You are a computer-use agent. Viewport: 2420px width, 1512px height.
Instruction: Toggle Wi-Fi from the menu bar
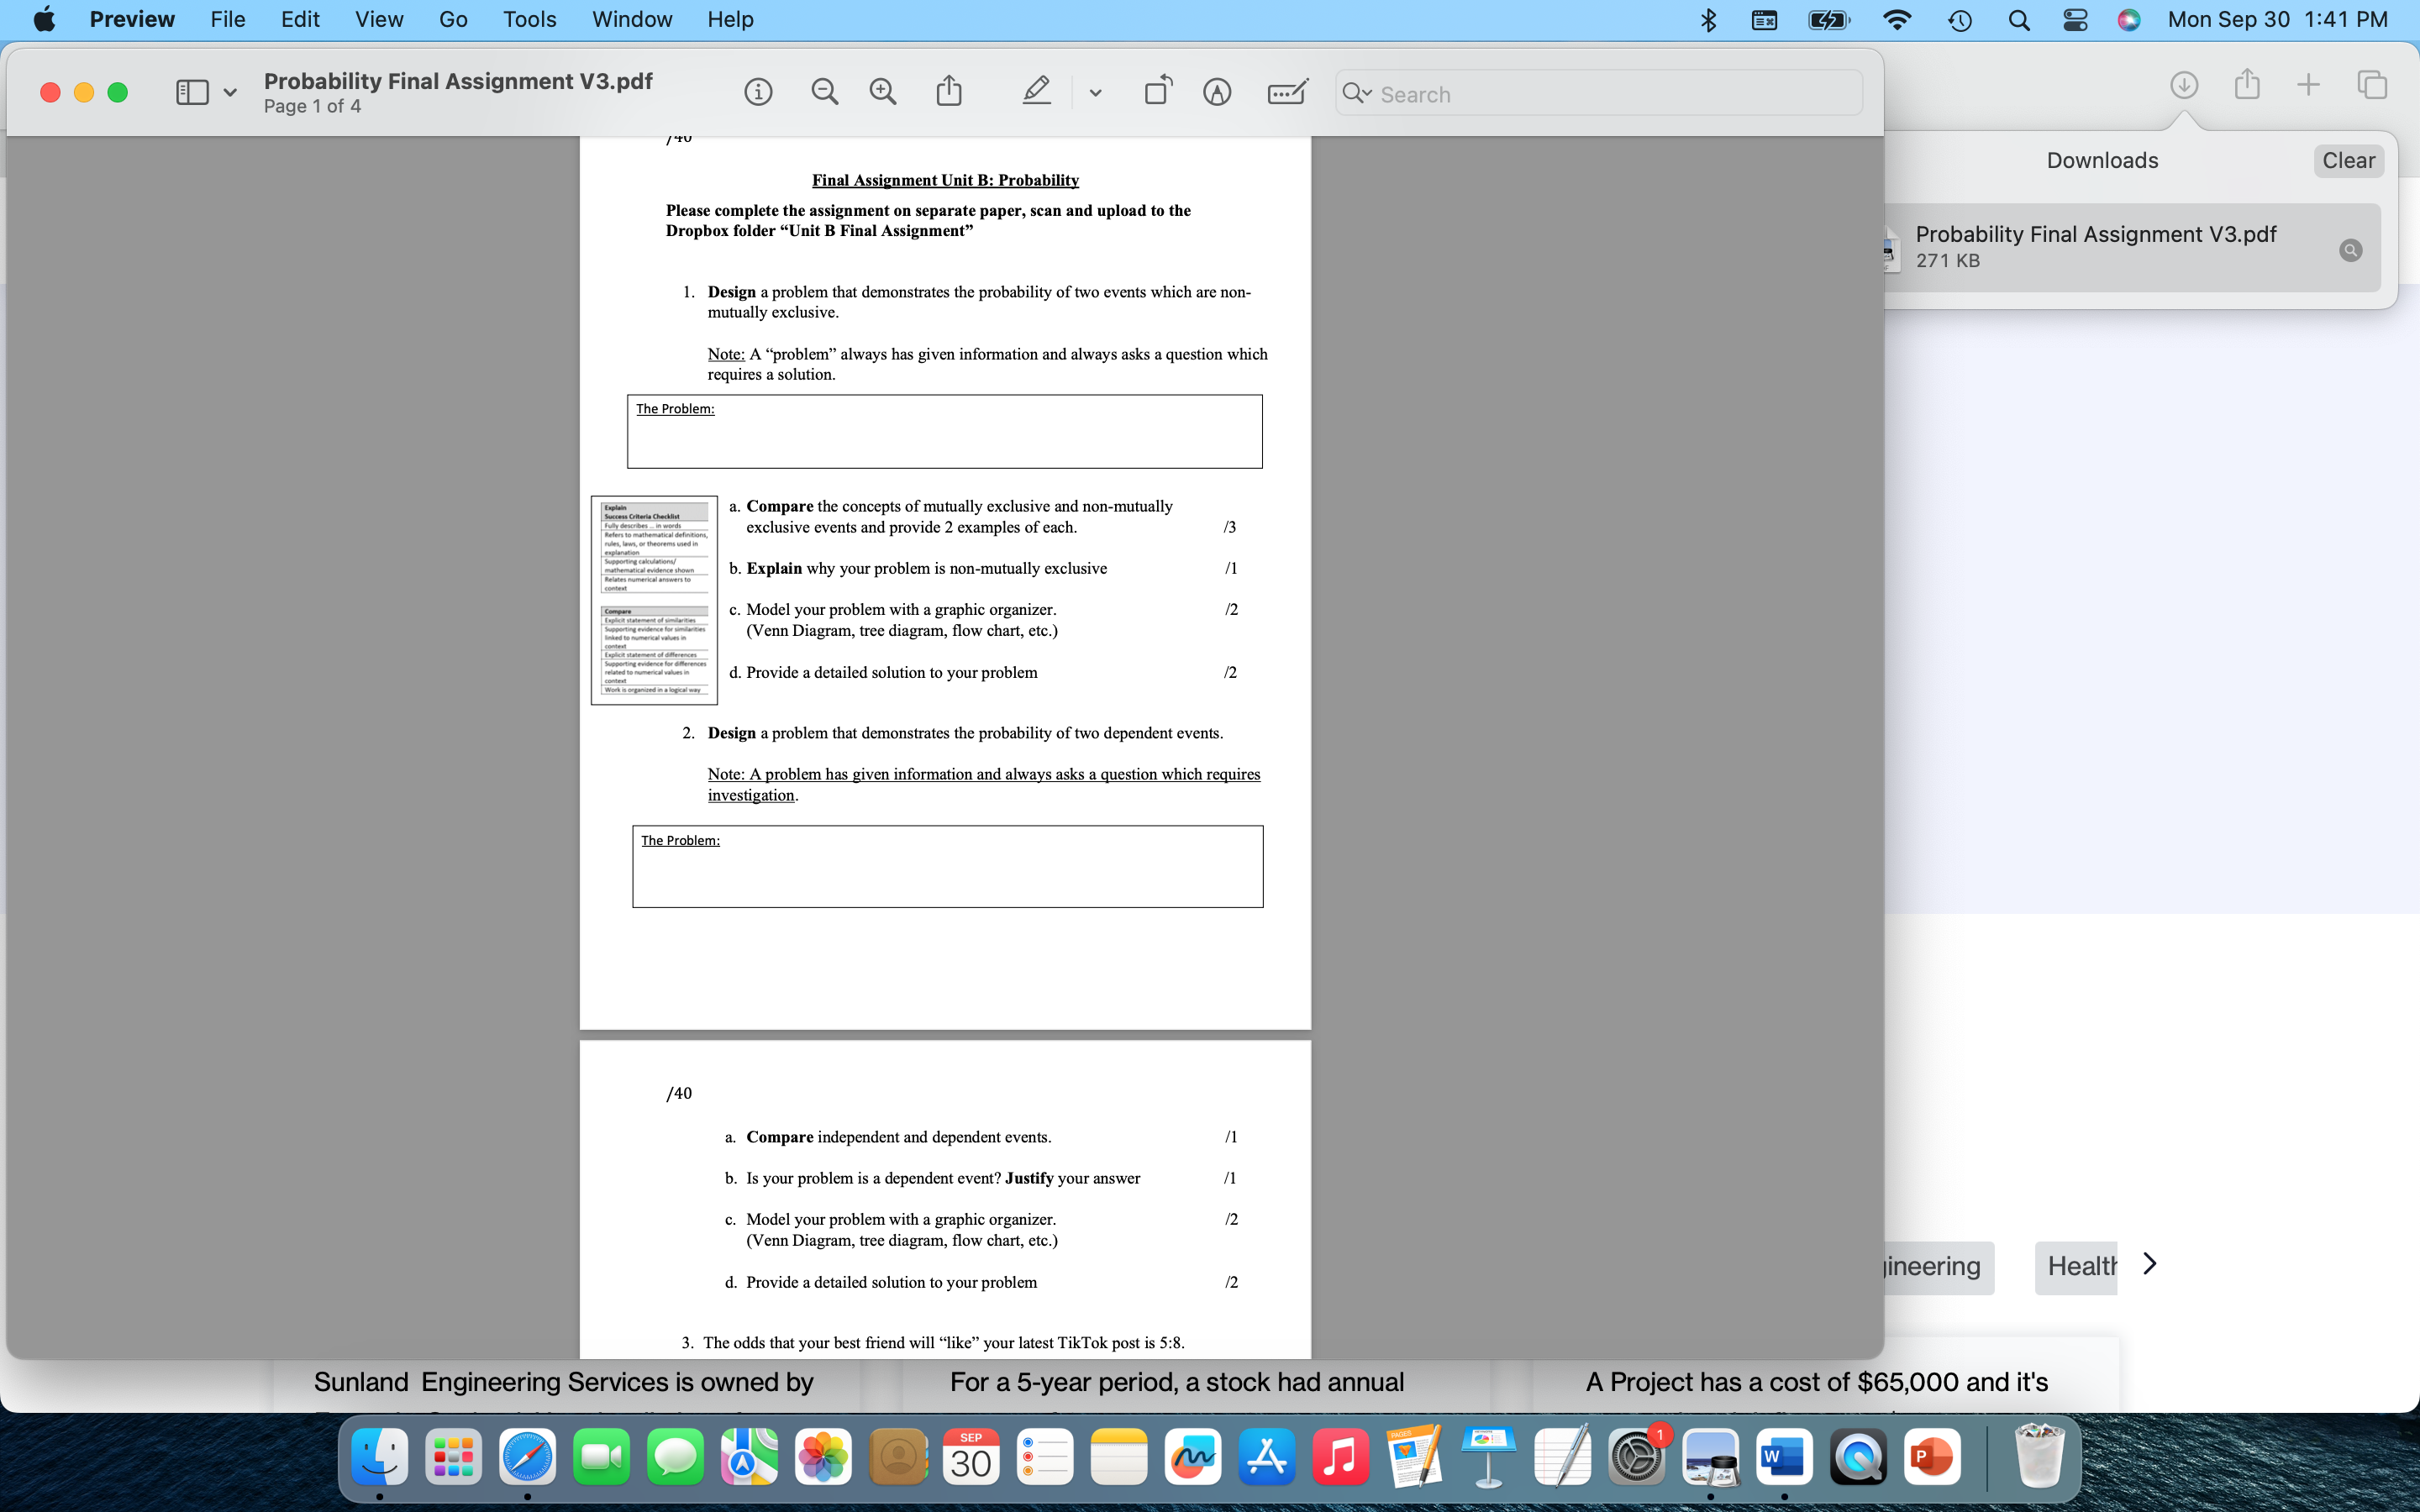click(1896, 19)
